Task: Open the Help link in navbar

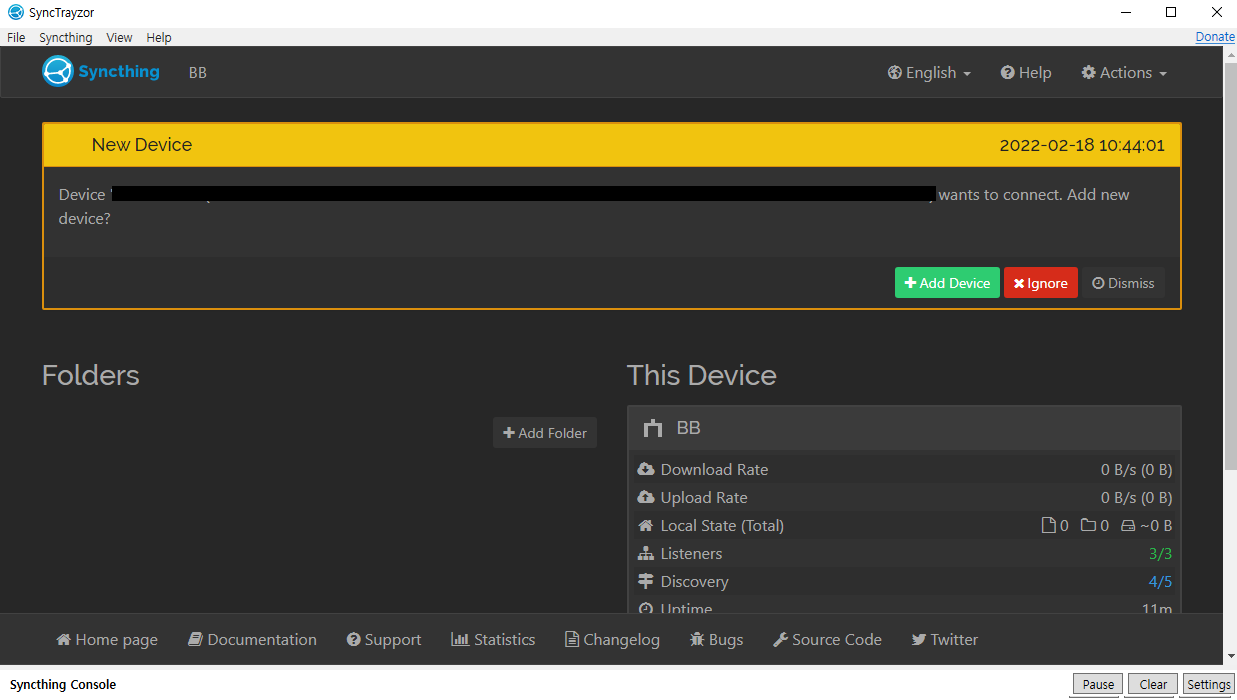Action: pos(1026,72)
